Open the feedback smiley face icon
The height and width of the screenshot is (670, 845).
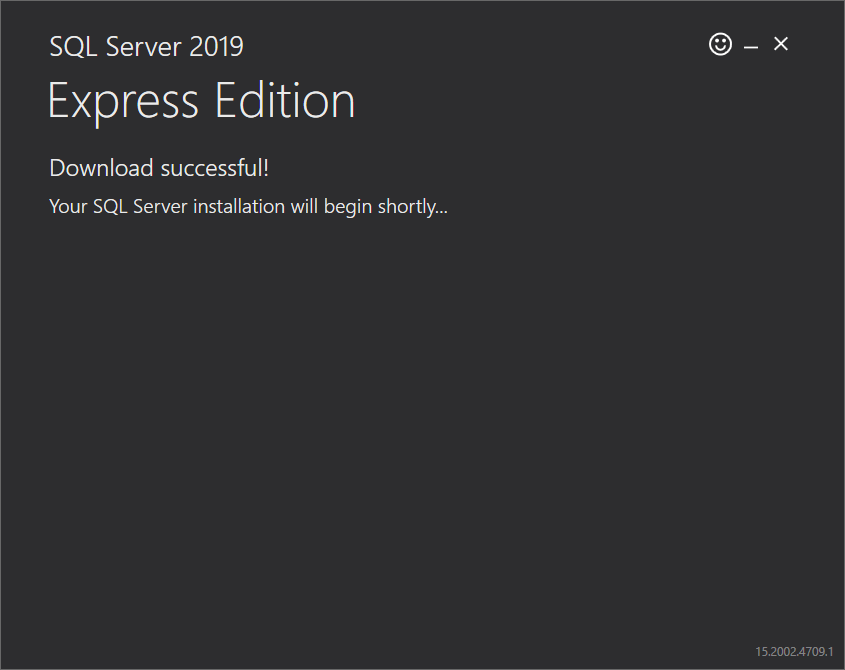(x=720, y=44)
